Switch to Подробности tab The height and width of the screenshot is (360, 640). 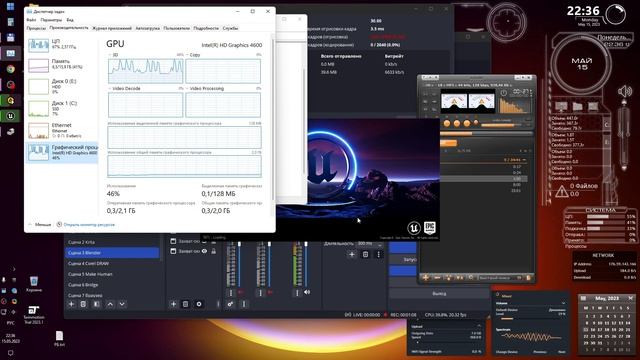click(206, 28)
